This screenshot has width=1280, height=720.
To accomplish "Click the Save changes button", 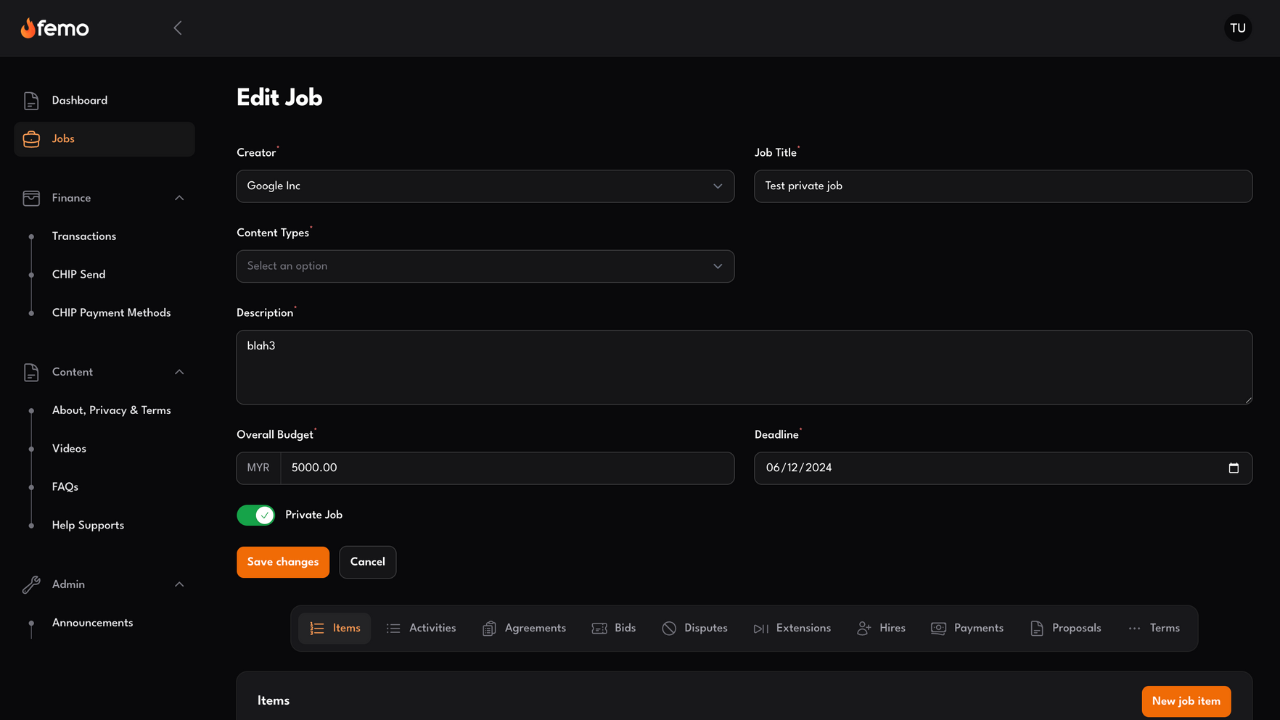I will click(283, 562).
